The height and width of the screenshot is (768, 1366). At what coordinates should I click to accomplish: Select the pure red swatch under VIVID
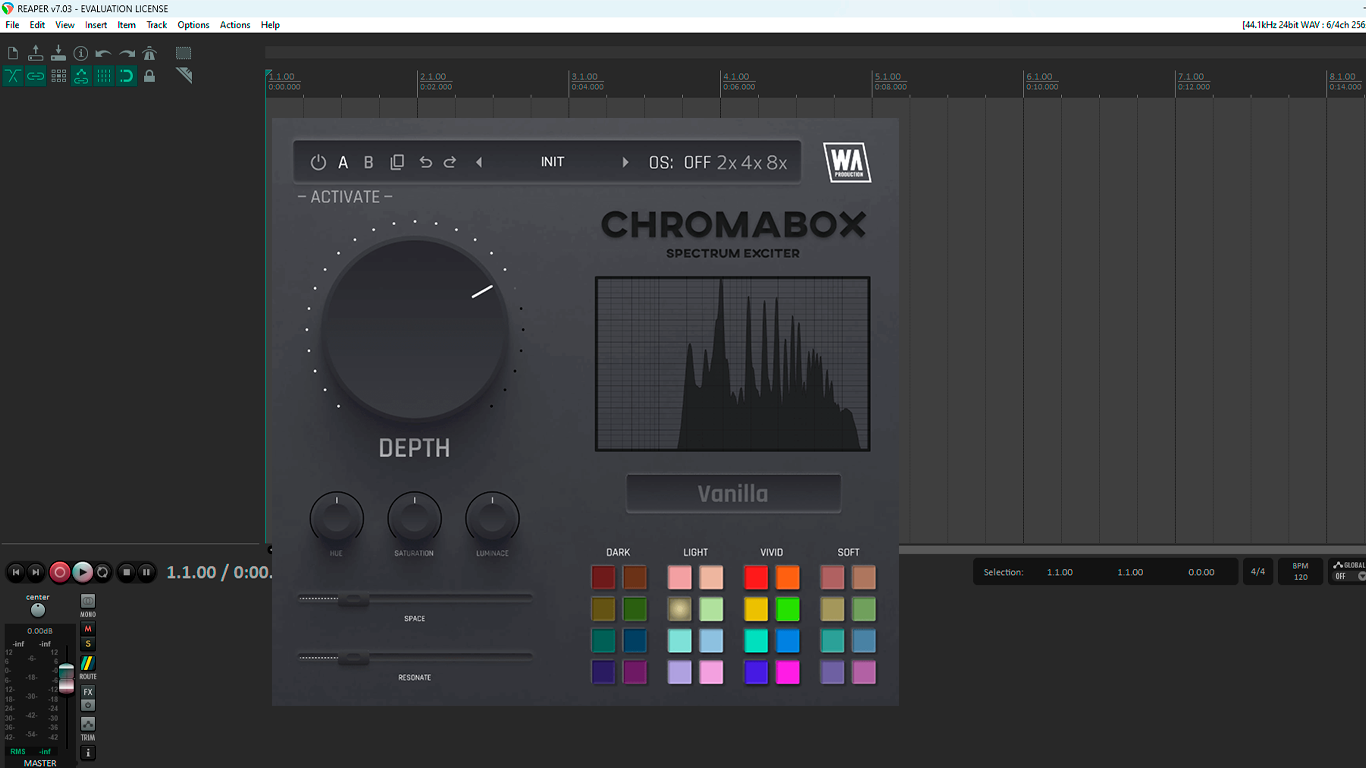[756, 577]
